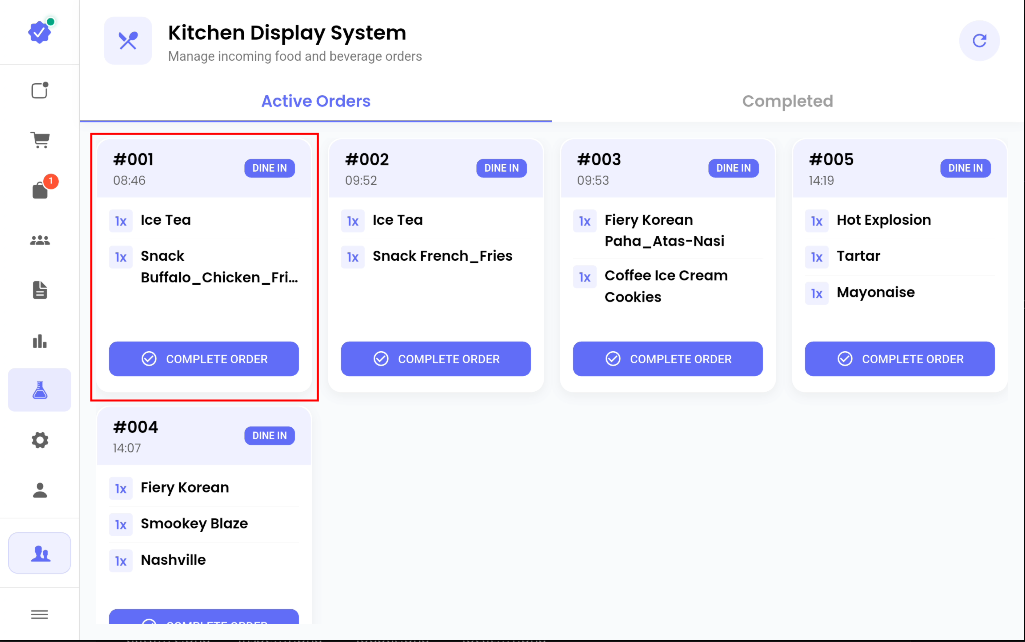Click the two-person users icon button
Viewport: 1025px width, 642px height.
coord(40,553)
